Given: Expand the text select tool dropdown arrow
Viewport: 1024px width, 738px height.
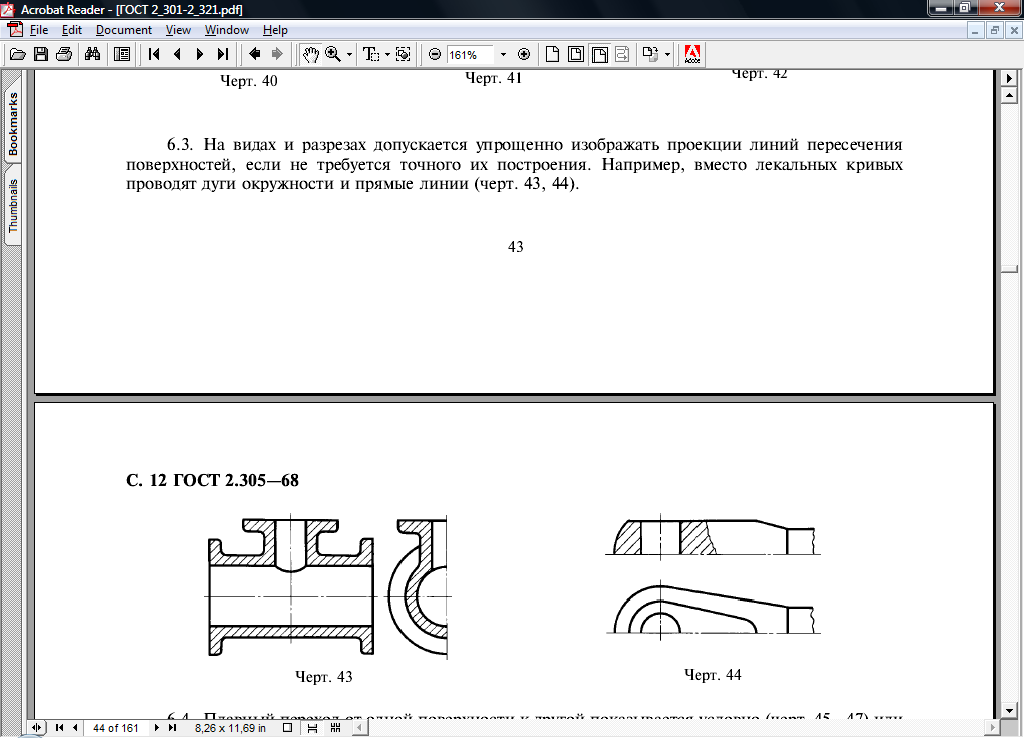Looking at the screenshot, I should click(387, 55).
